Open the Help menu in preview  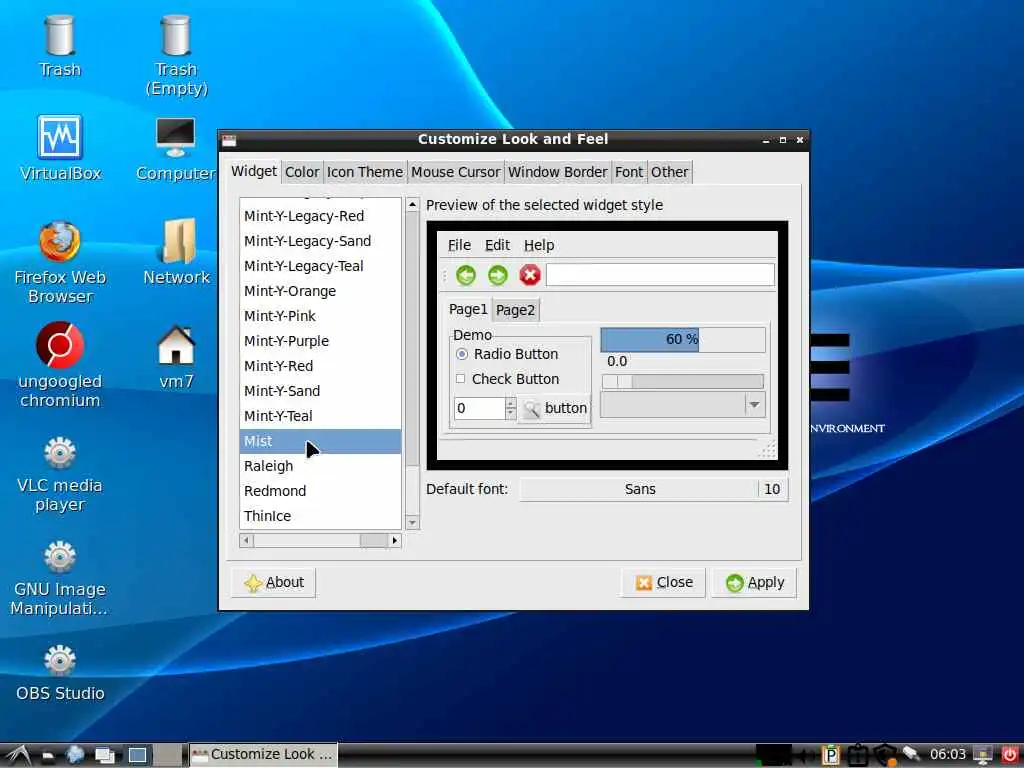click(x=539, y=246)
